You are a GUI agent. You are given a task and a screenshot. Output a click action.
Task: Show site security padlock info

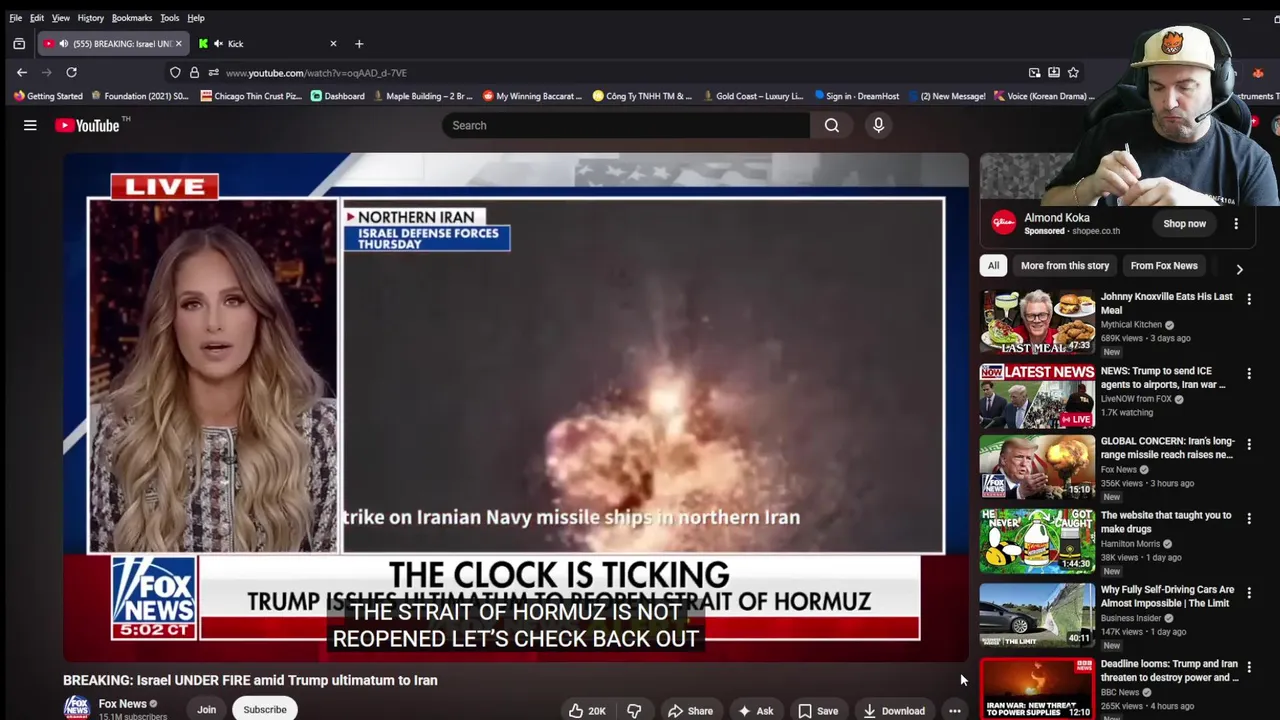point(195,73)
